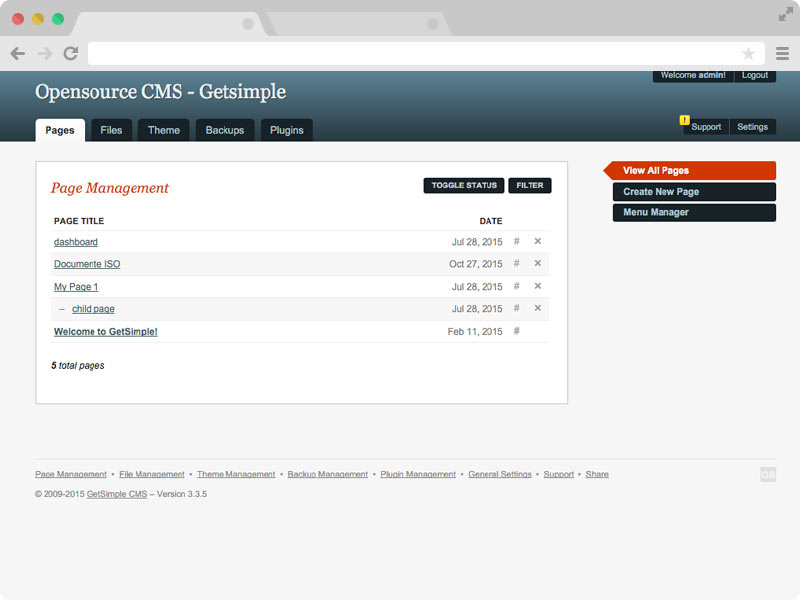Select View All Pages in sidebar

tap(690, 171)
